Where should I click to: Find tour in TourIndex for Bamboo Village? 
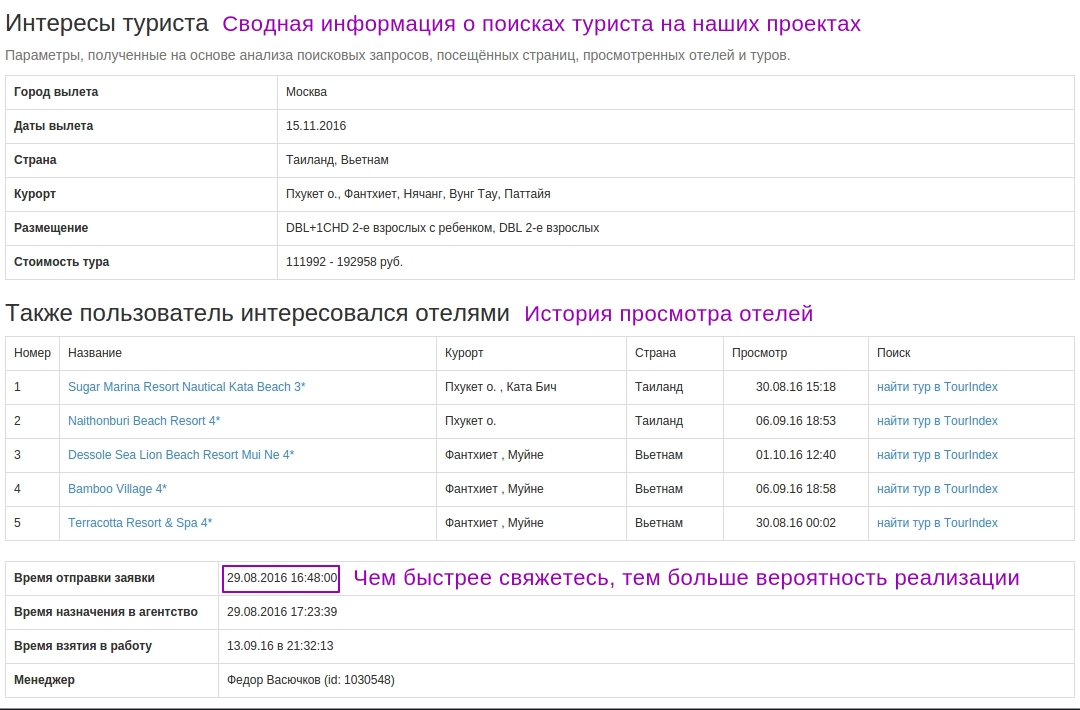point(937,489)
